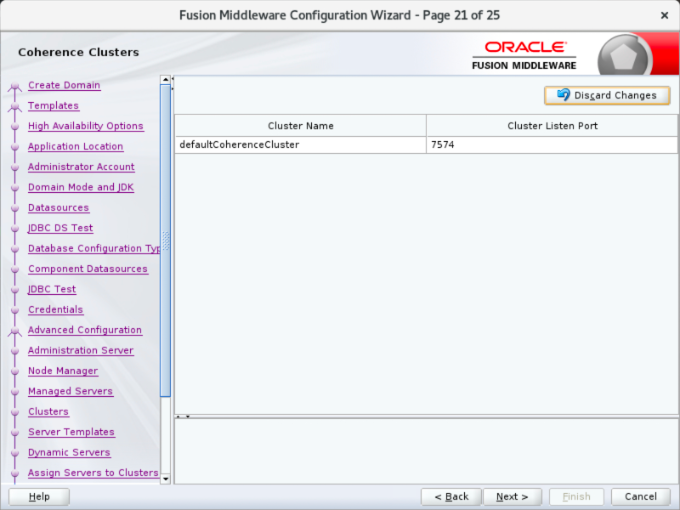The height and width of the screenshot is (510, 680).
Task: Select the defaultCoherenceCluster name cell
Action: pyautogui.click(x=301, y=145)
